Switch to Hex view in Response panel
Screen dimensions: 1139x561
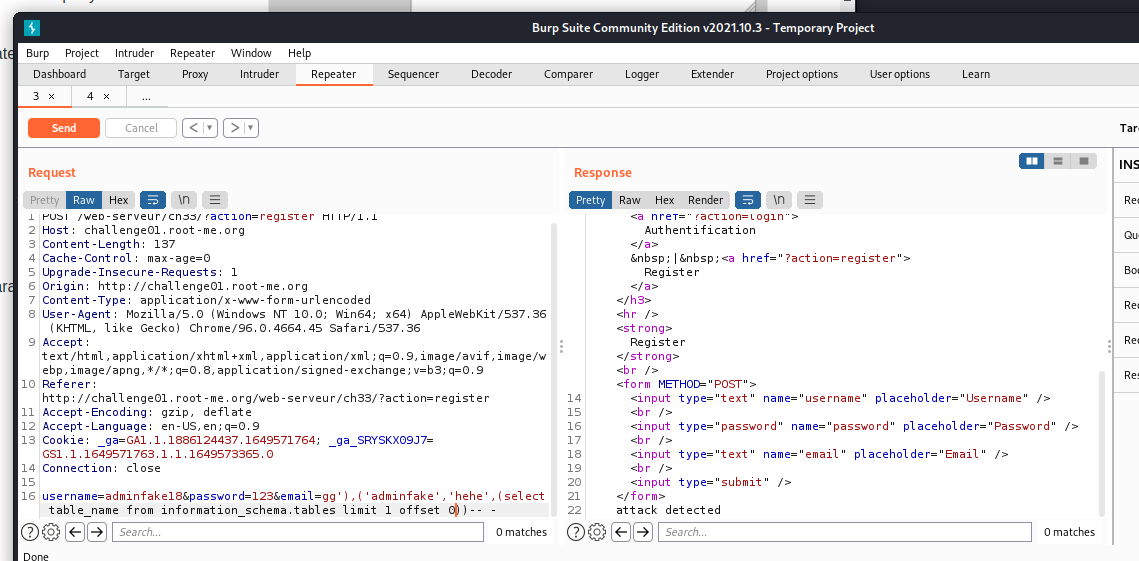tap(665, 200)
